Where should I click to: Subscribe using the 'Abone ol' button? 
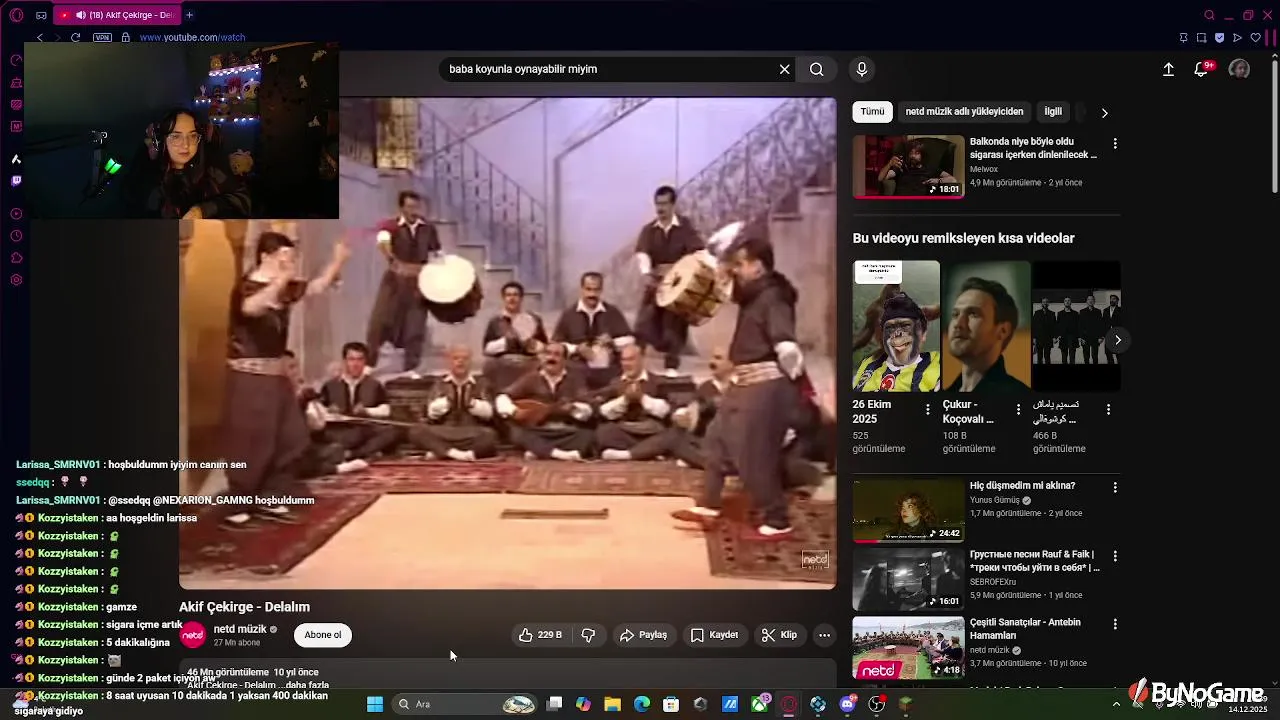coord(322,635)
